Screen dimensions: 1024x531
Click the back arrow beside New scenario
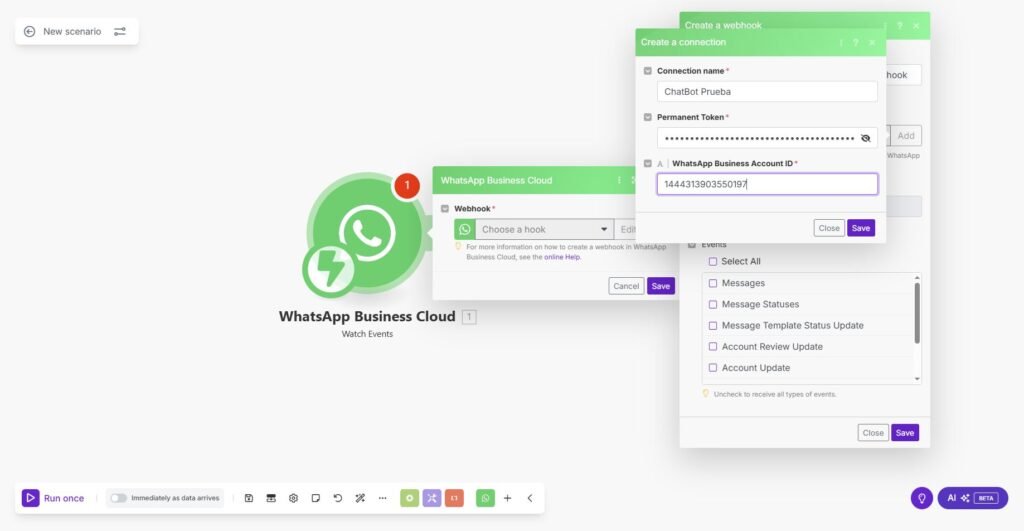pos(29,31)
